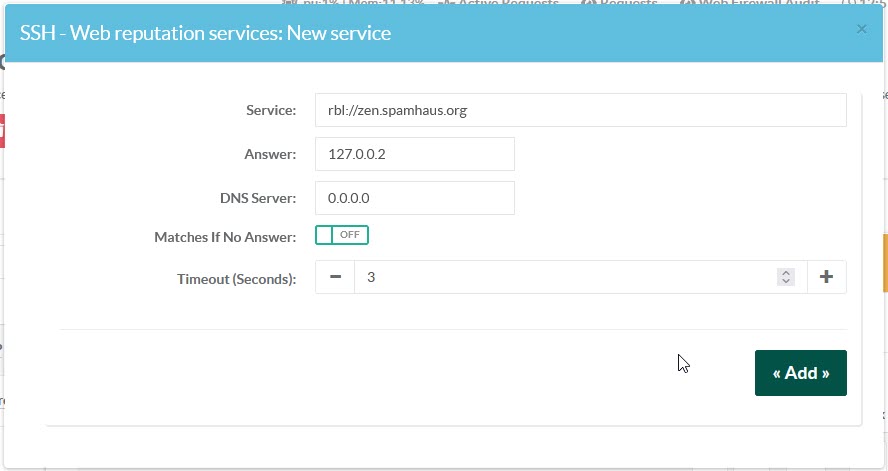Viewport: 888px width, 471px height.
Task: Click into the Service input field
Action: pos(580,110)
